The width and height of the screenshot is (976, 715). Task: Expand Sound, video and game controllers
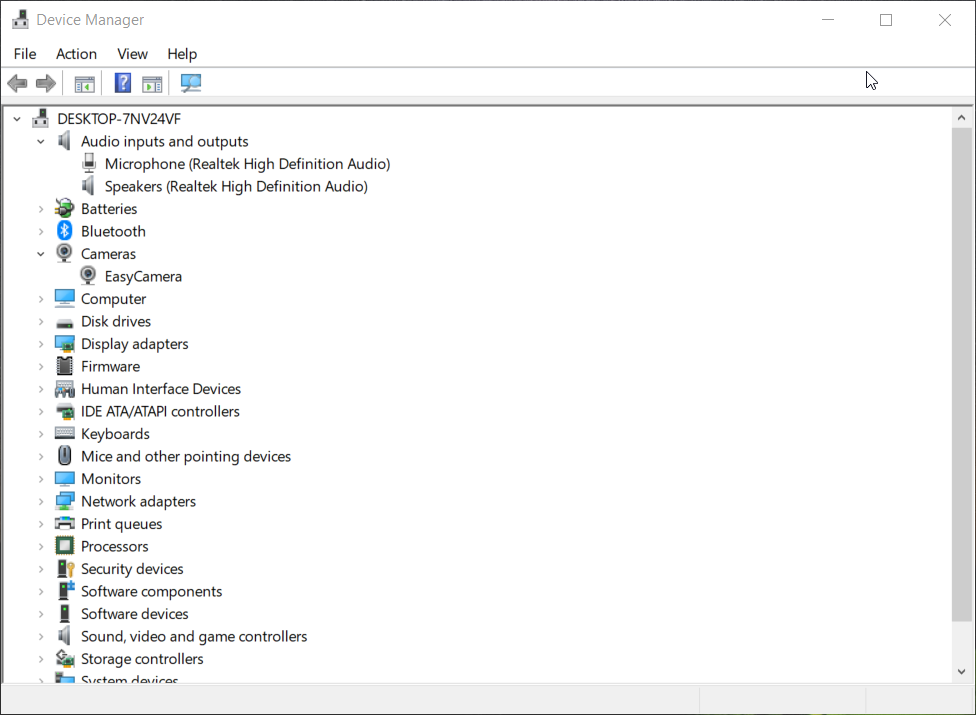[x=41, y=637]
